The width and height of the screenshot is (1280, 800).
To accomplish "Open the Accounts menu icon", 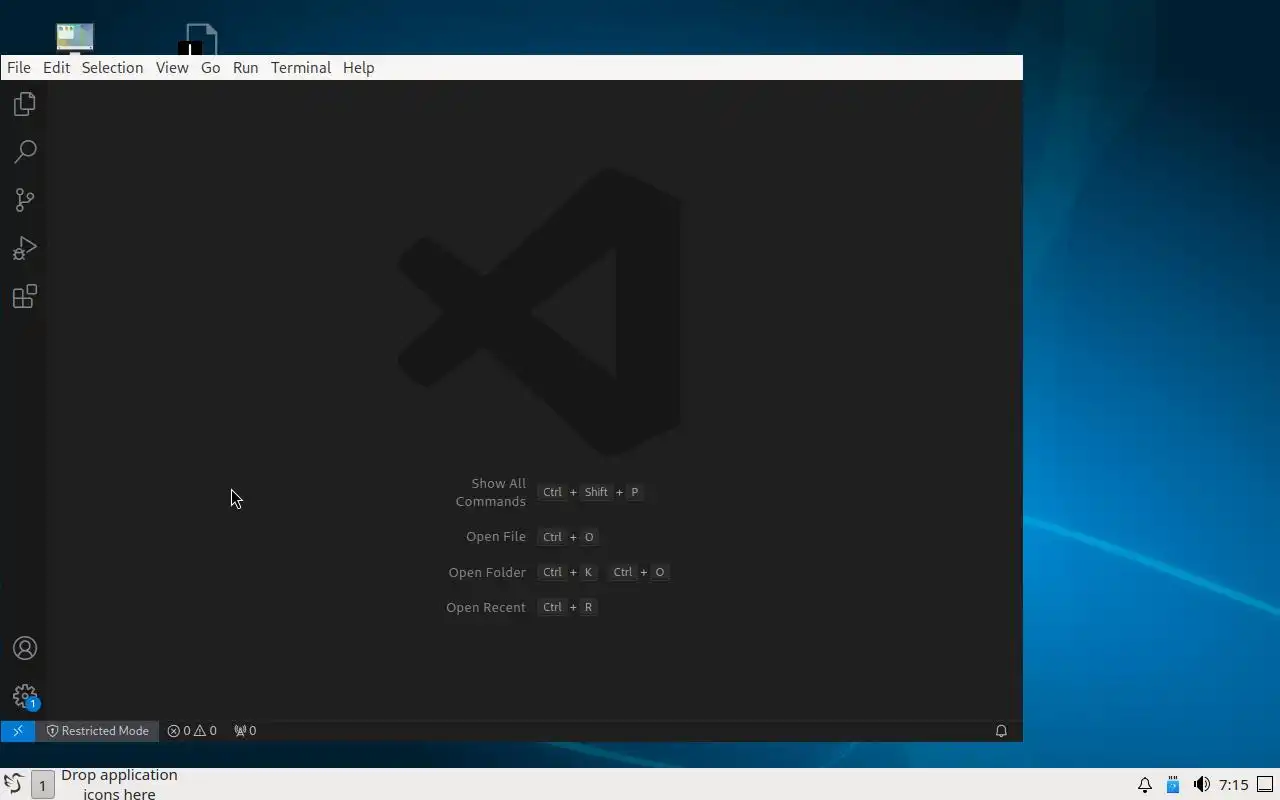I will [25, 648].
